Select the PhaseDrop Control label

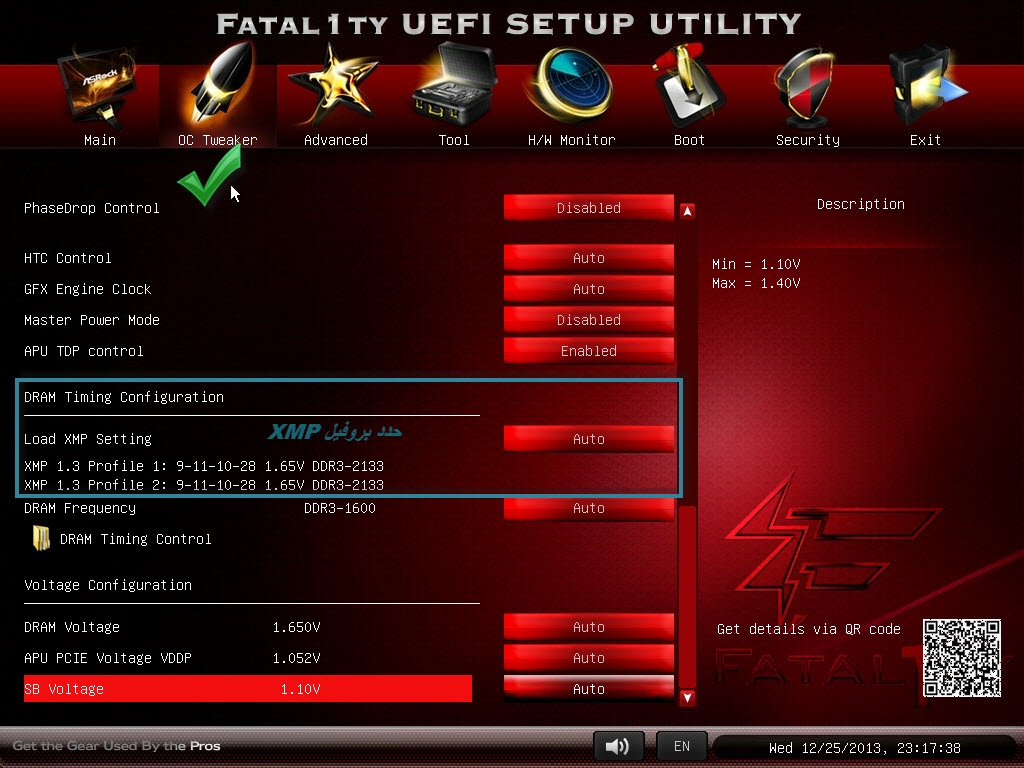click(91, 208)
